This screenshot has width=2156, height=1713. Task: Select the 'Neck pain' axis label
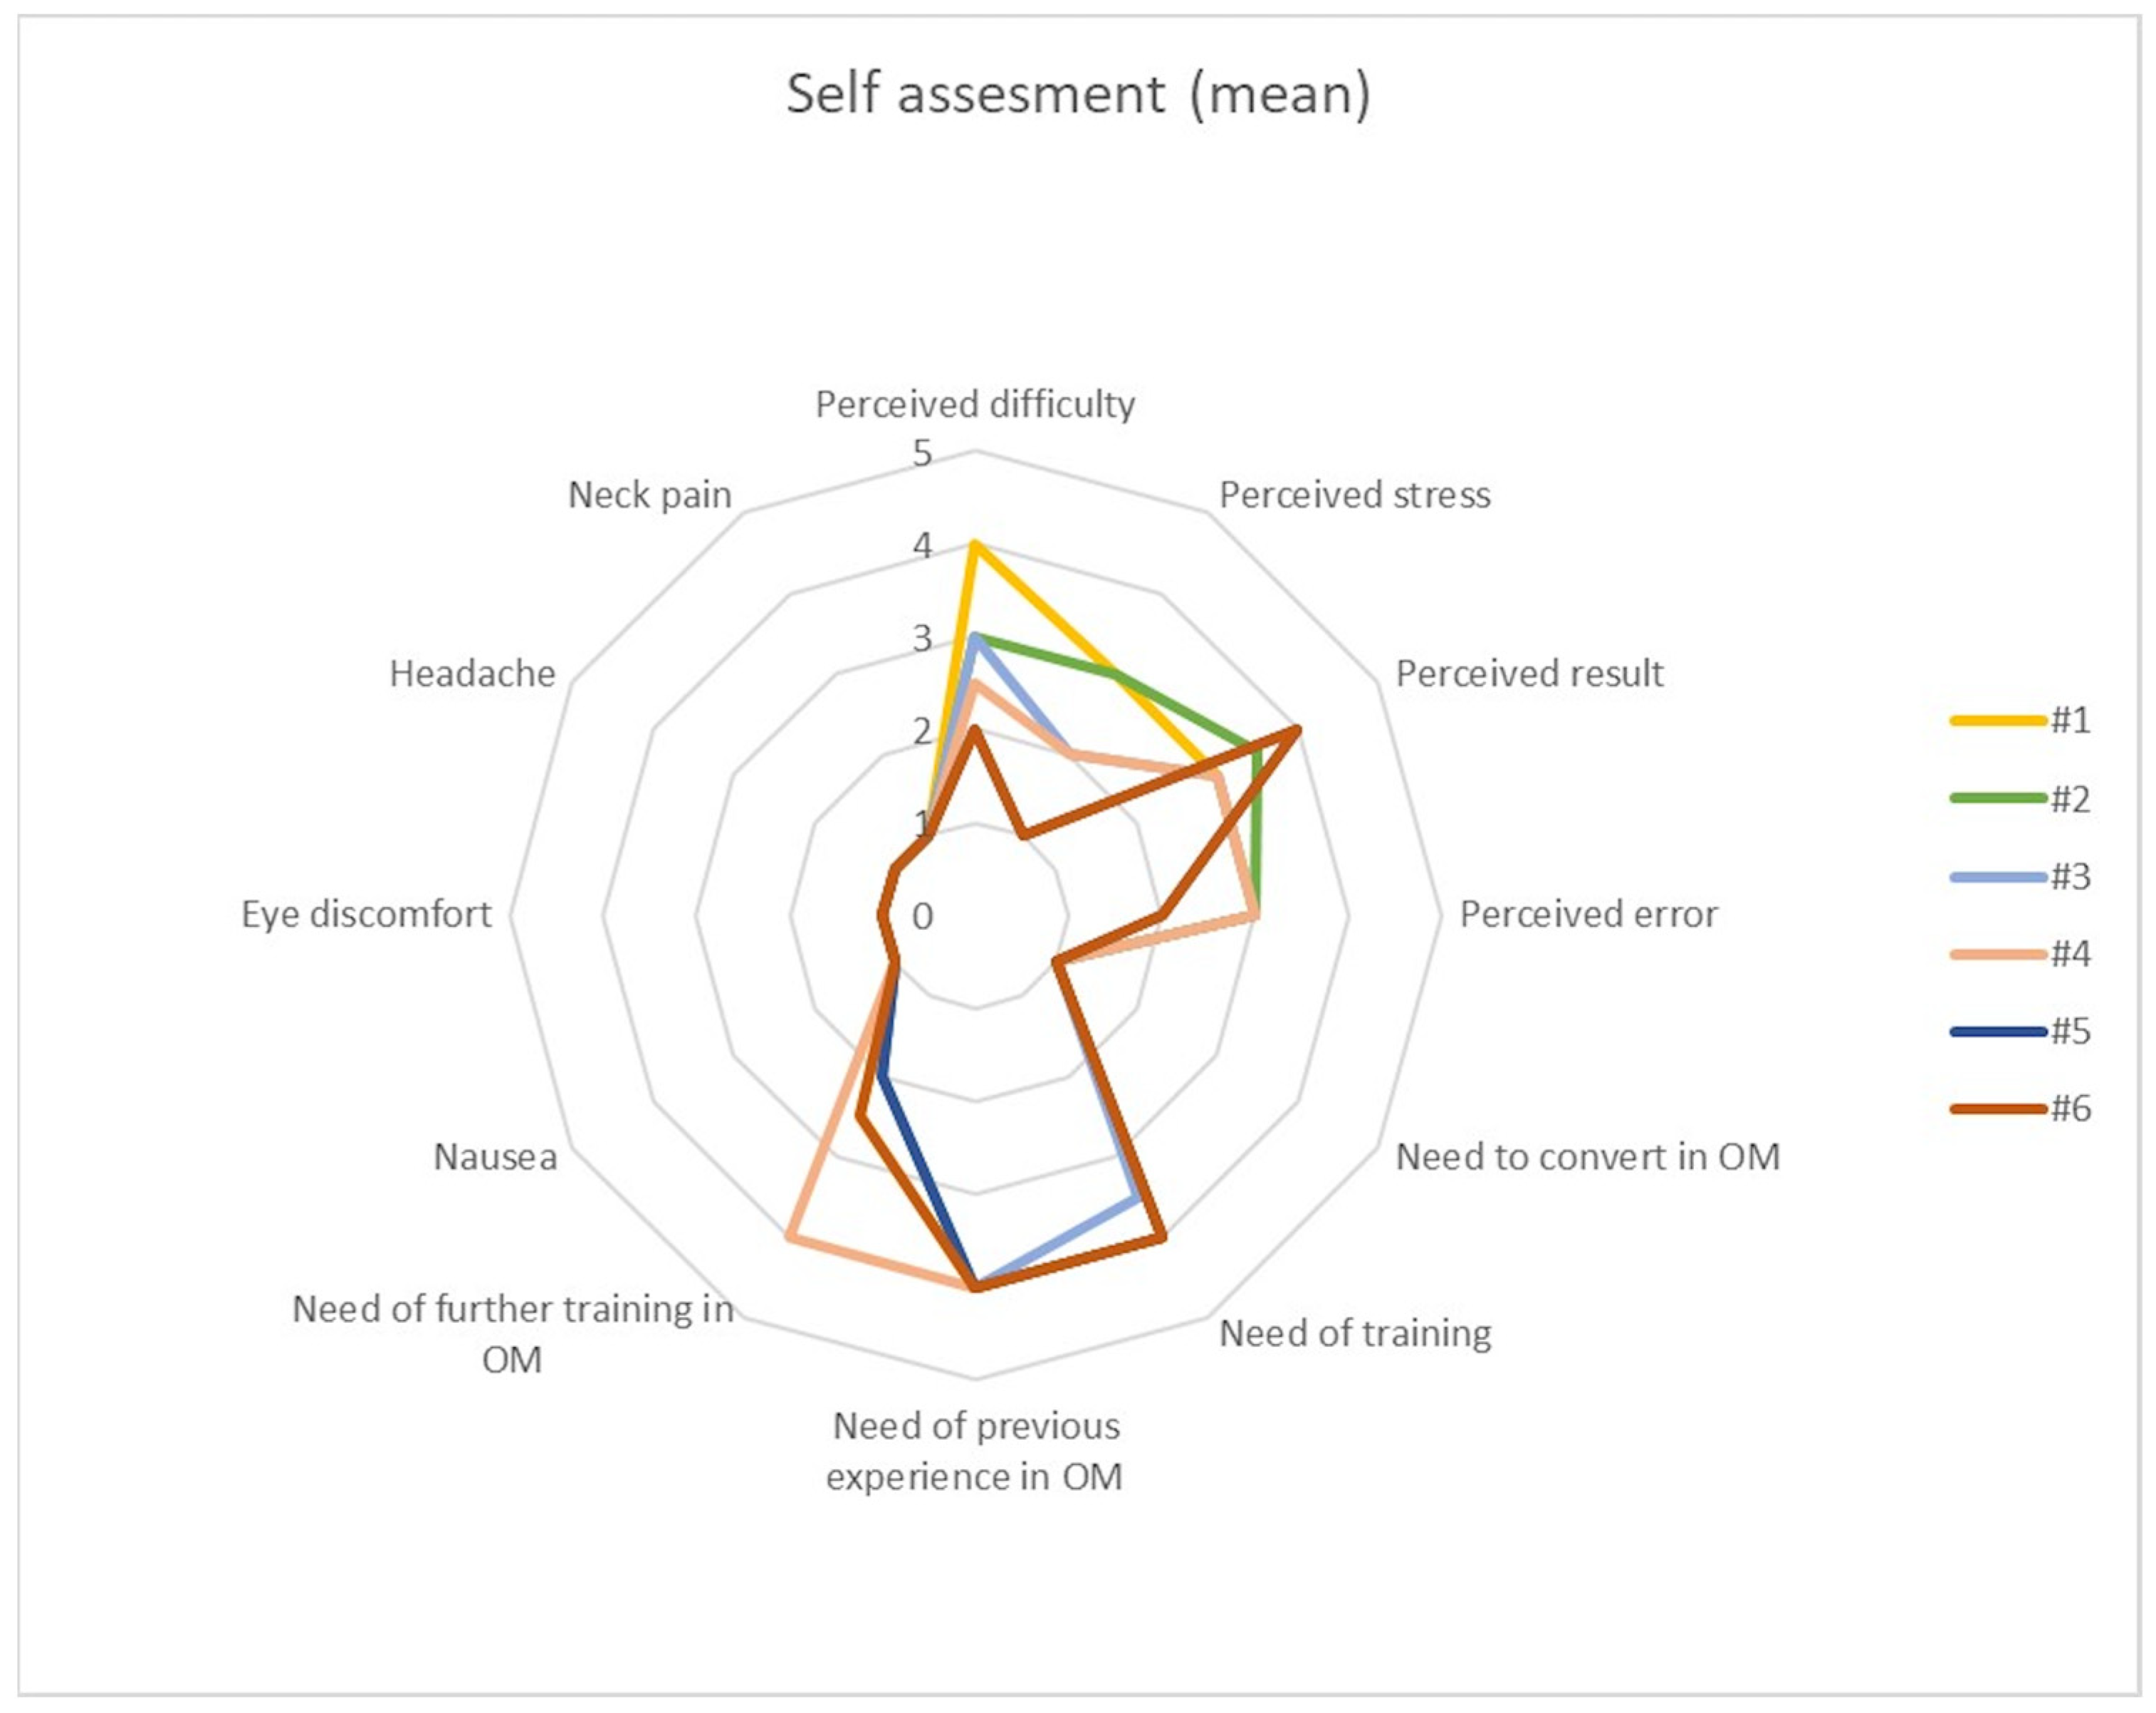coord(650,495)
